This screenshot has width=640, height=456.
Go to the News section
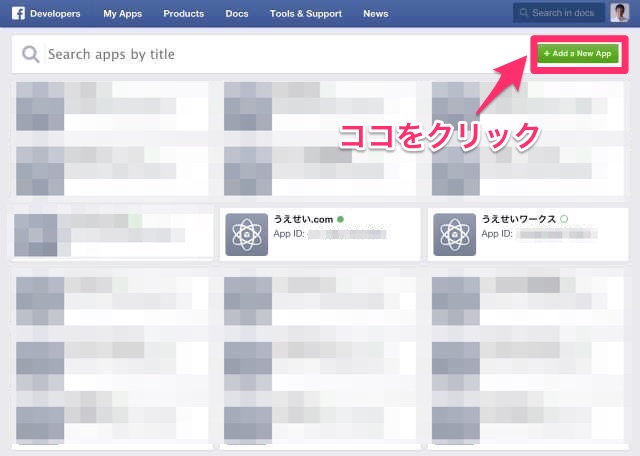(x=376, y=13)
